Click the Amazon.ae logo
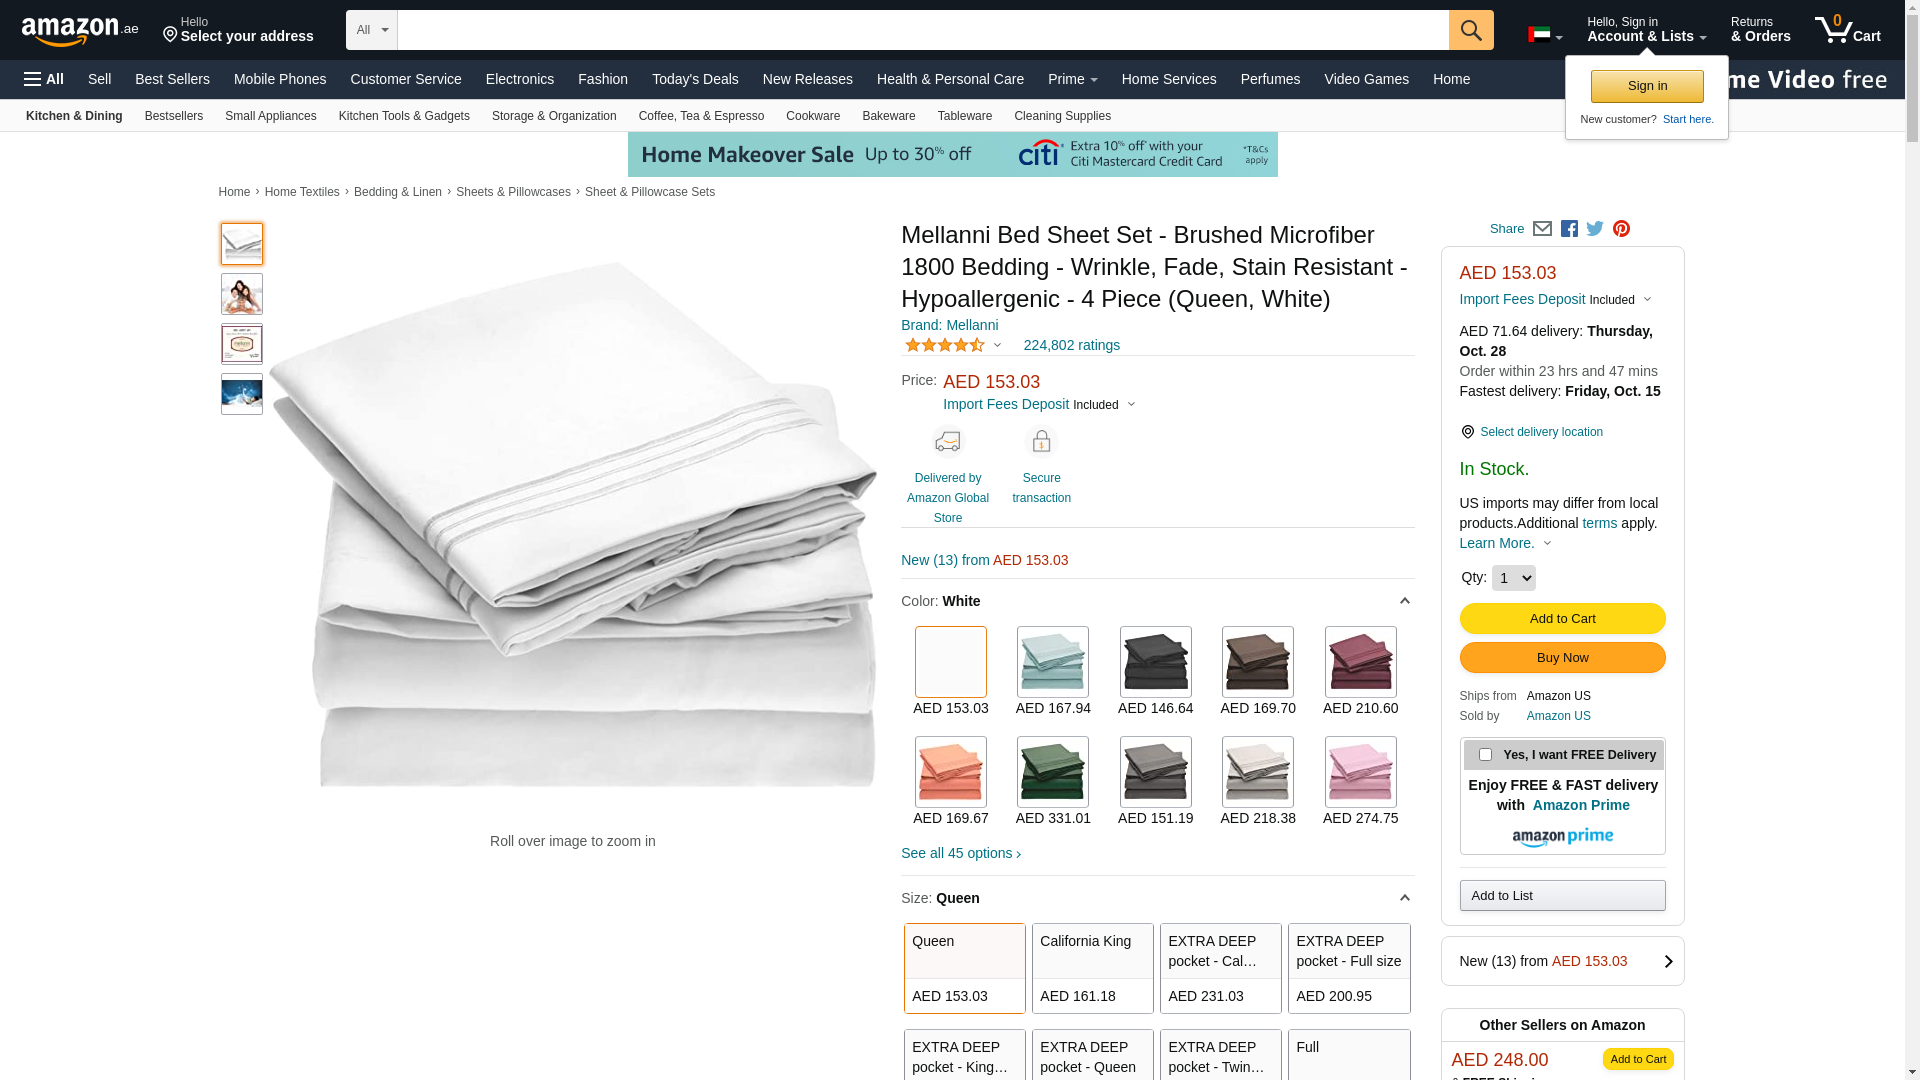This screenshot has width=1920, height=1080. [80, 31]
